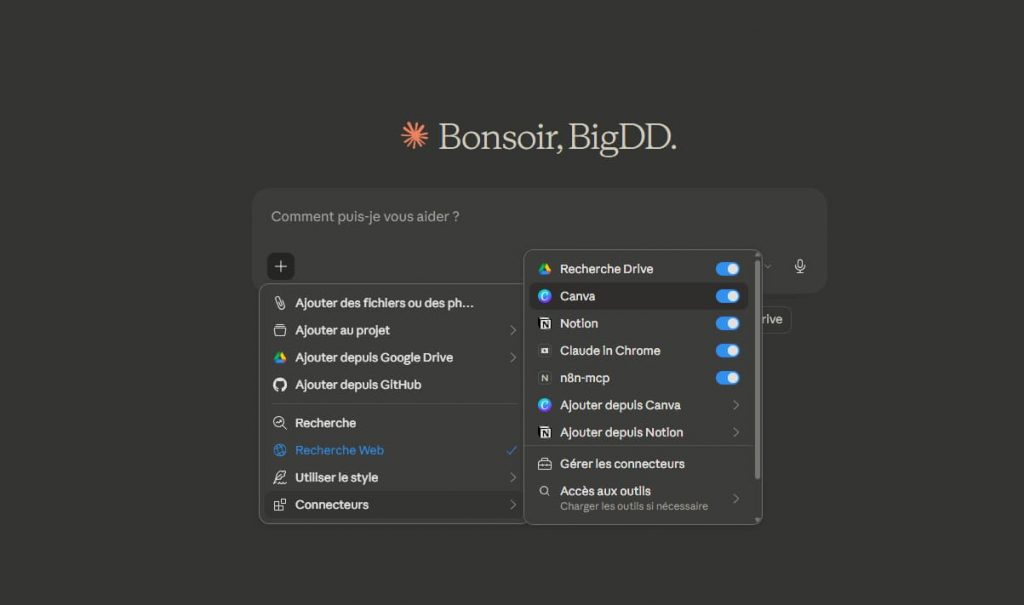
Task: Click the Claude in Chrome icon
Action: pos(545,351)
